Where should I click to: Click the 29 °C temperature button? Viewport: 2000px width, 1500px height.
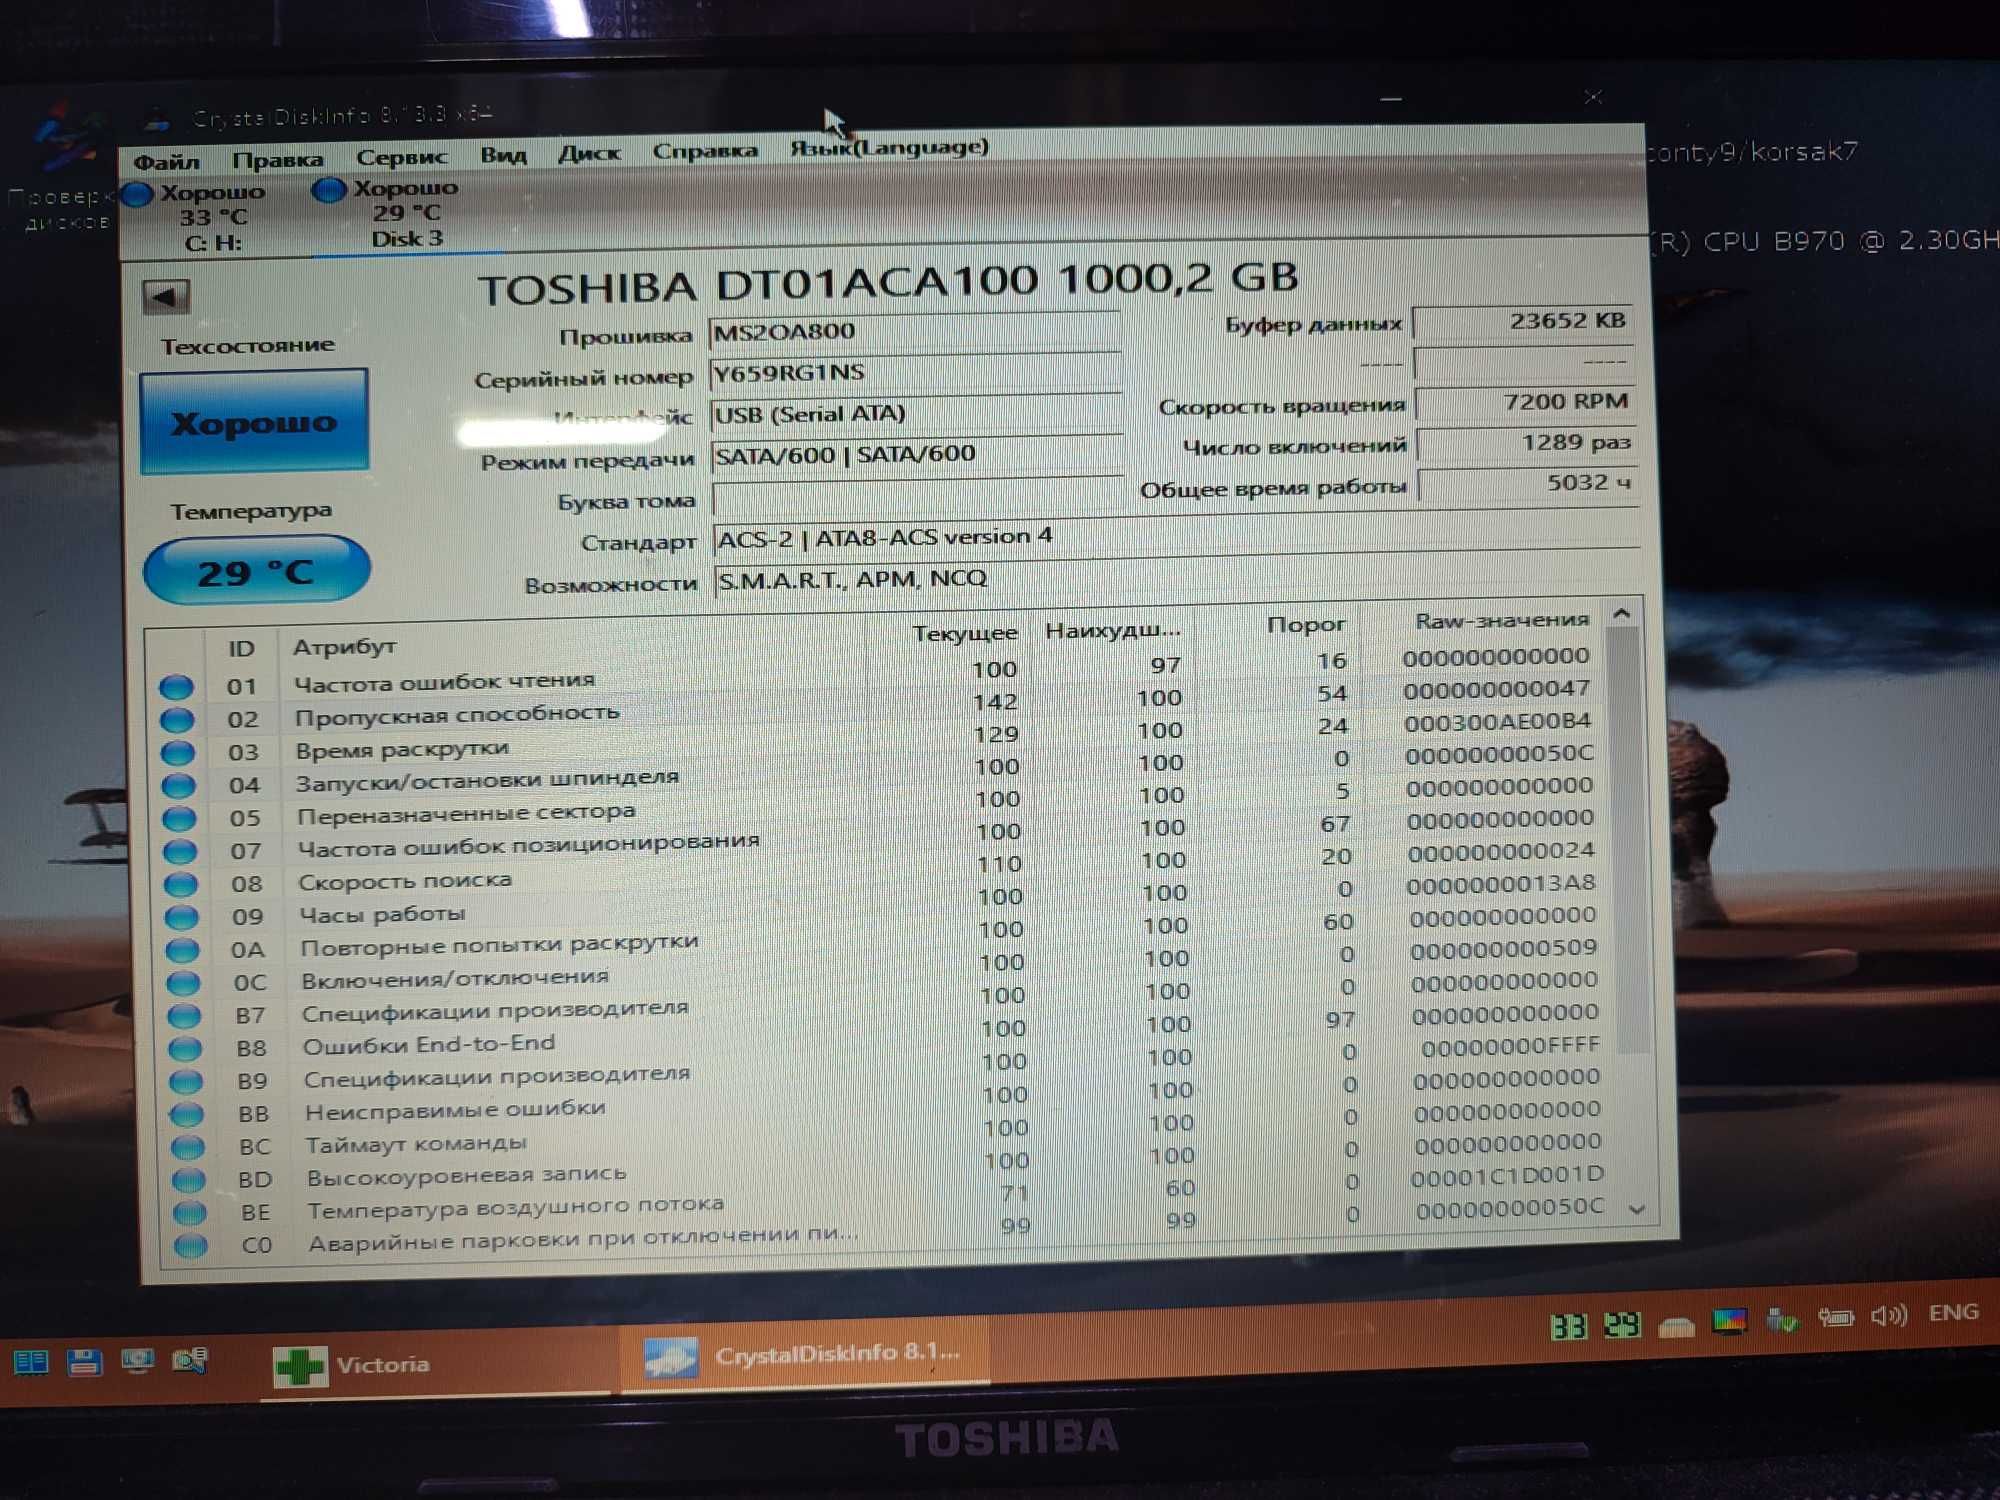pos(257,571)
